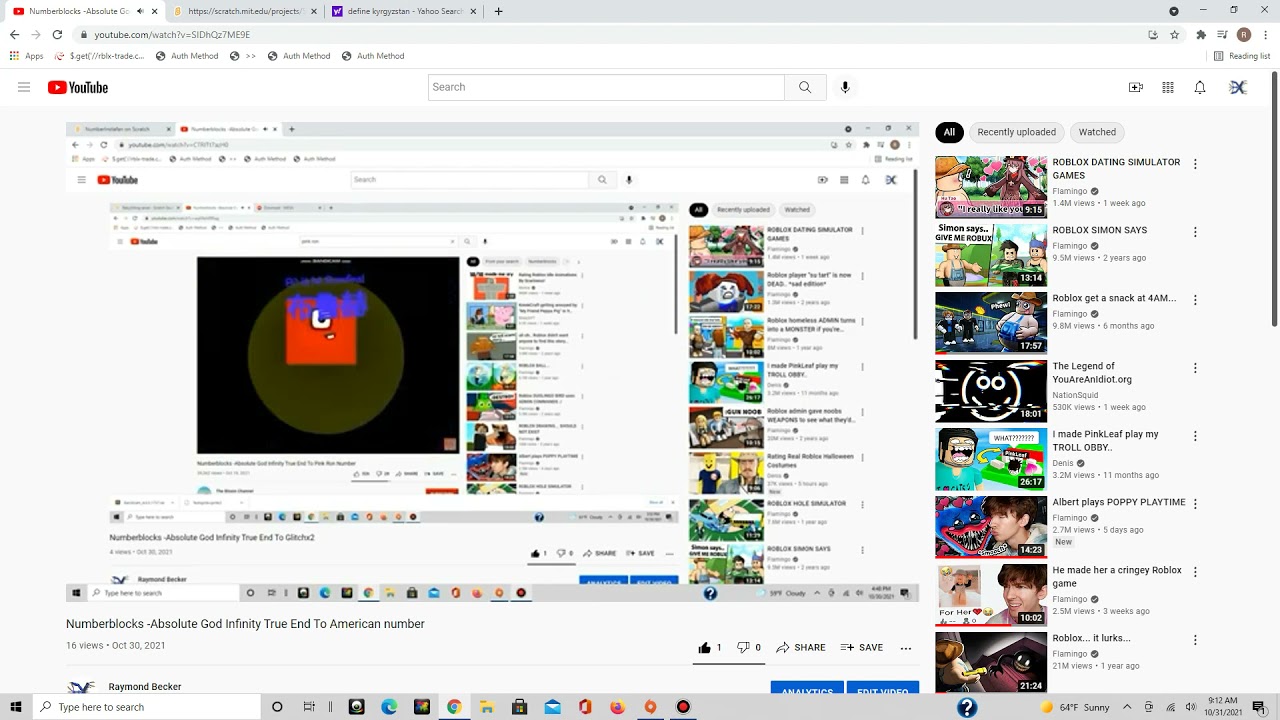Viewport: 1280px width, 720px height.
Task: Open ROBLOX SIMON SAYS video title
Action: pyautogui.click(x=1100, y=230)
